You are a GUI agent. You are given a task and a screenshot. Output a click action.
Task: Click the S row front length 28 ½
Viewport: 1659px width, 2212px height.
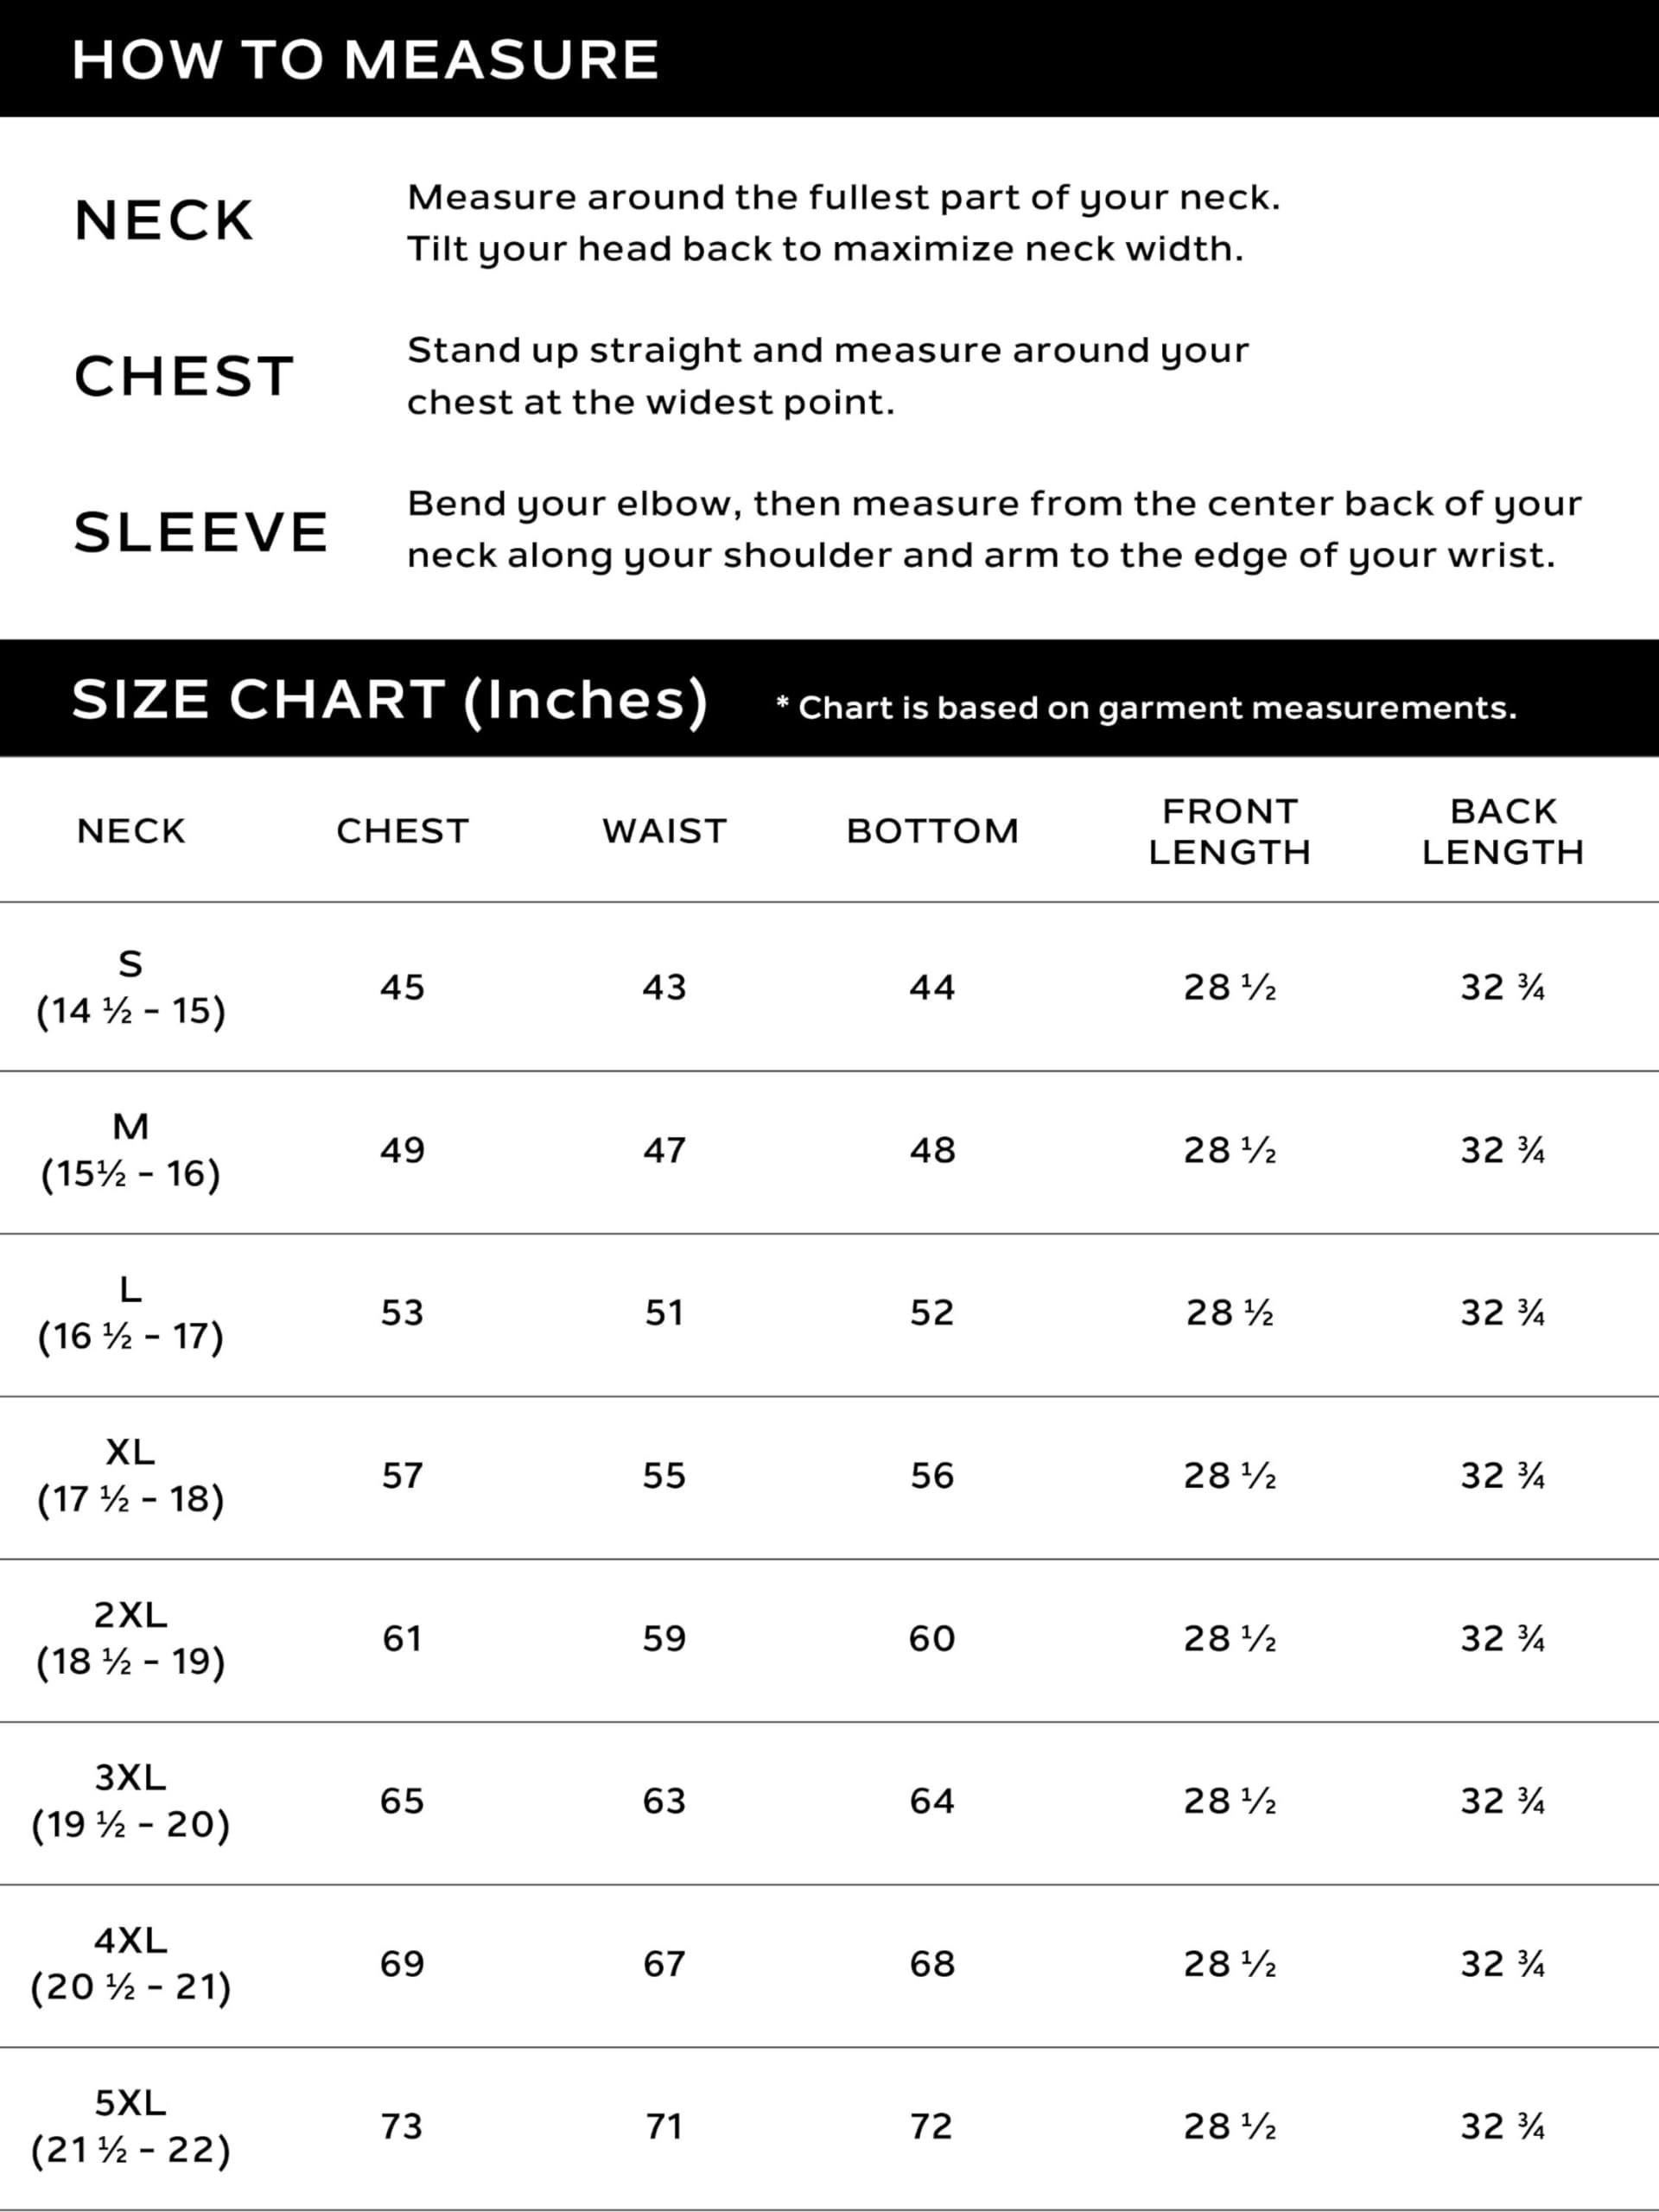point(1229,988)
